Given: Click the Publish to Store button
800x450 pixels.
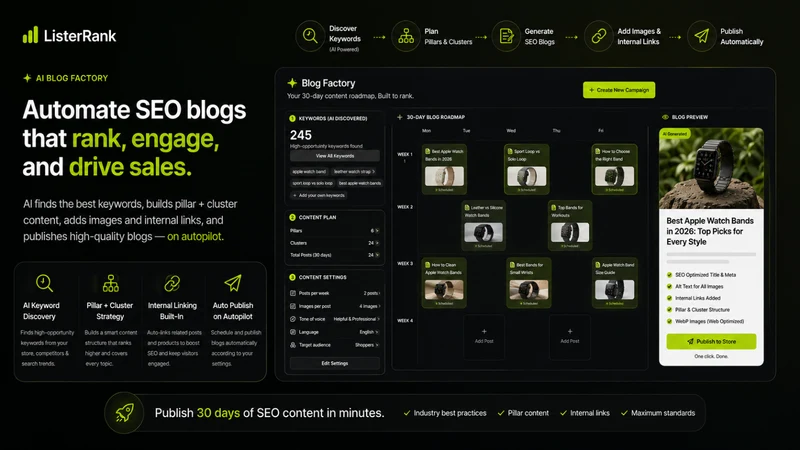Looking at the screenshot, I should [711, 341].
